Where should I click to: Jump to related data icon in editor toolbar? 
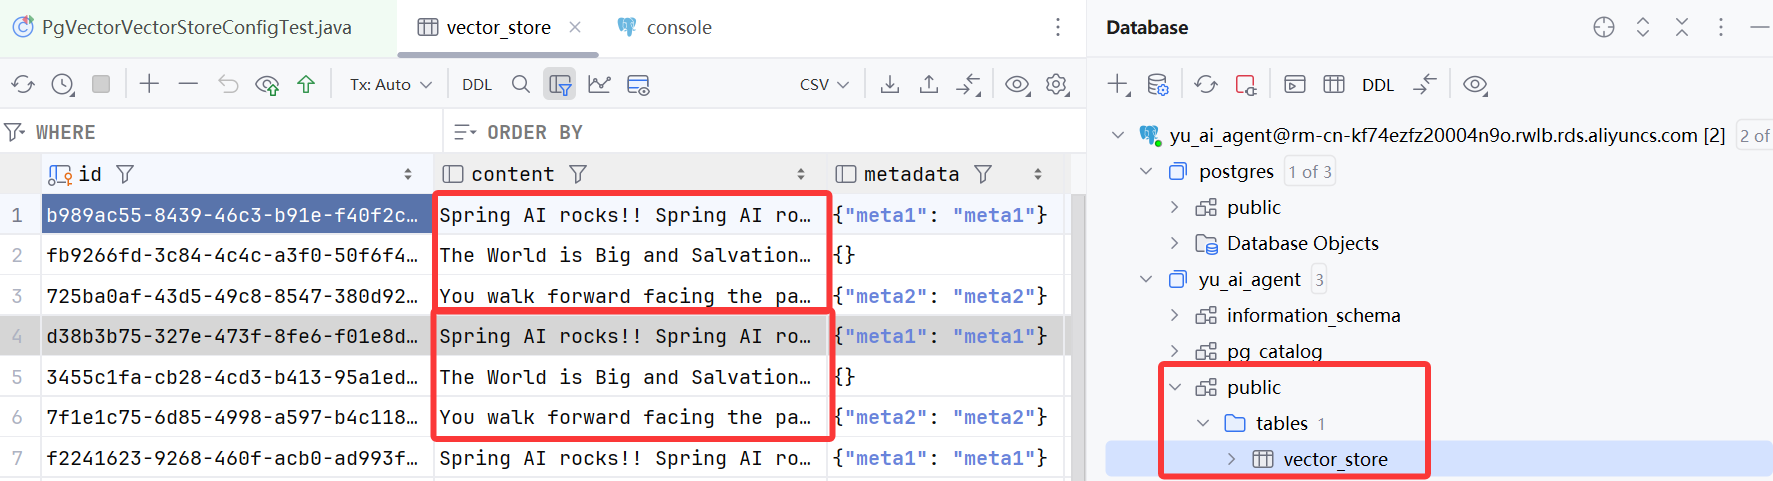tap(968, 85)
